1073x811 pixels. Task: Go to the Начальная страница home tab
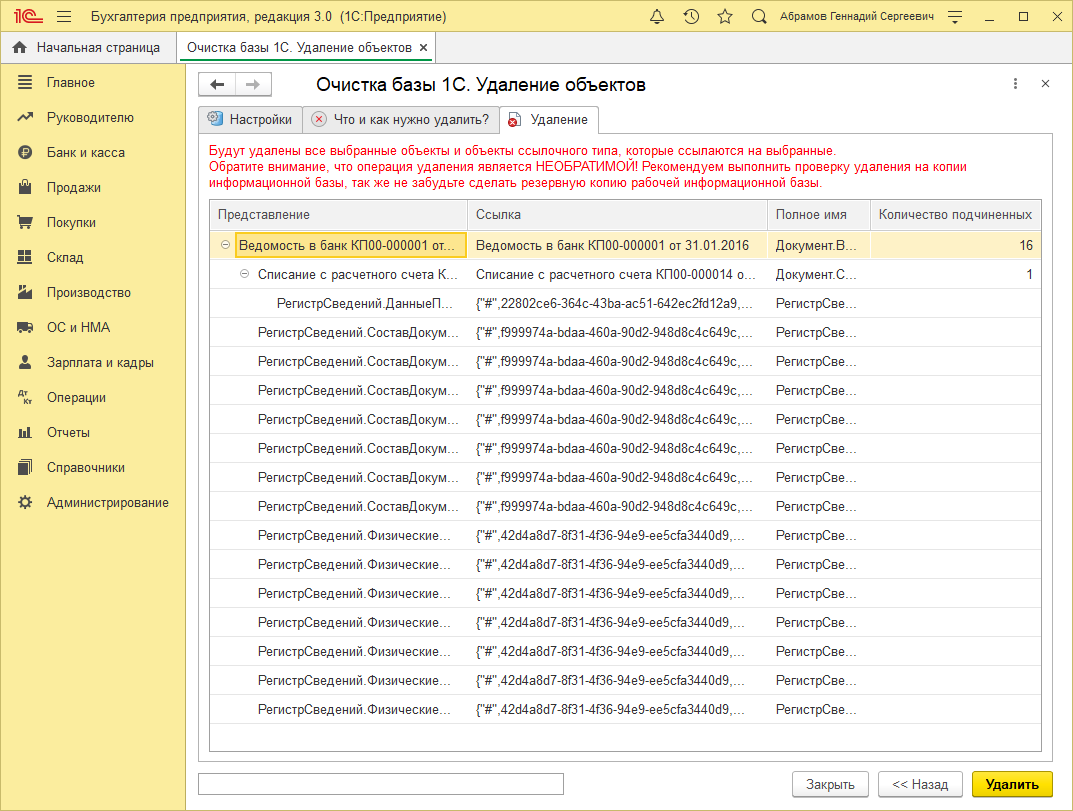tap(87, 47)
